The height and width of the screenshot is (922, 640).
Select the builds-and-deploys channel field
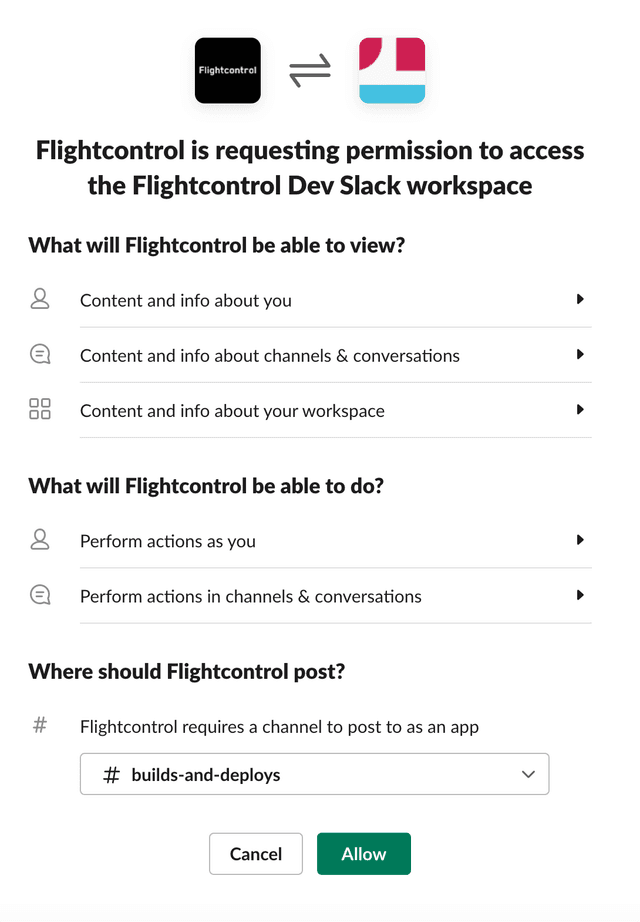pos(314,773)
